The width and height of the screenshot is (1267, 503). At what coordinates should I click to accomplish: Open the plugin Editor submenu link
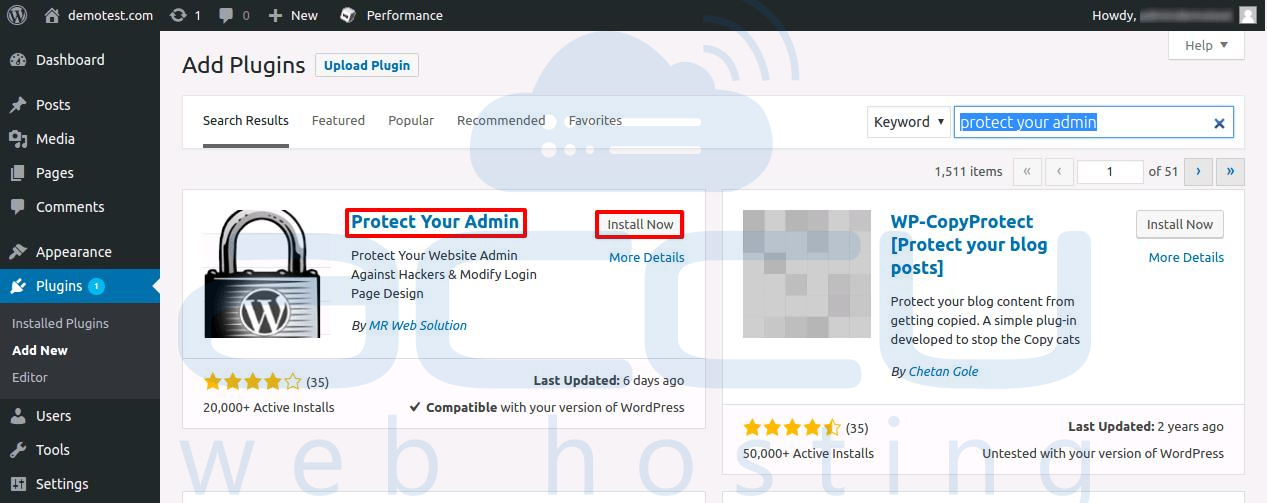pyautogui.click(x=30, y=377)
